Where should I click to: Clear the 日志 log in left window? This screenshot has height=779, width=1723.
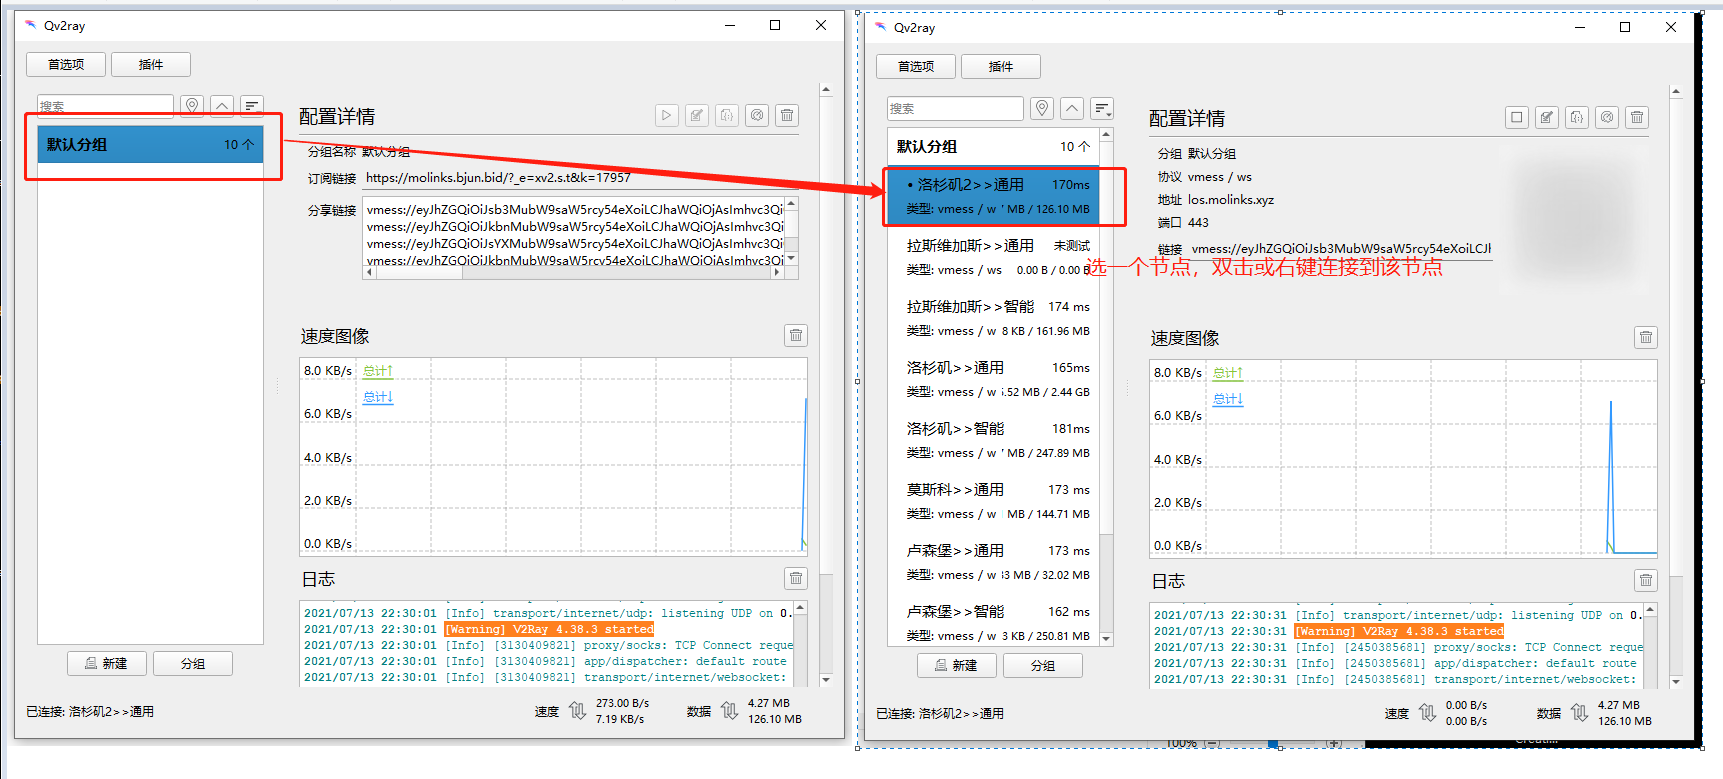coord(796,578)
